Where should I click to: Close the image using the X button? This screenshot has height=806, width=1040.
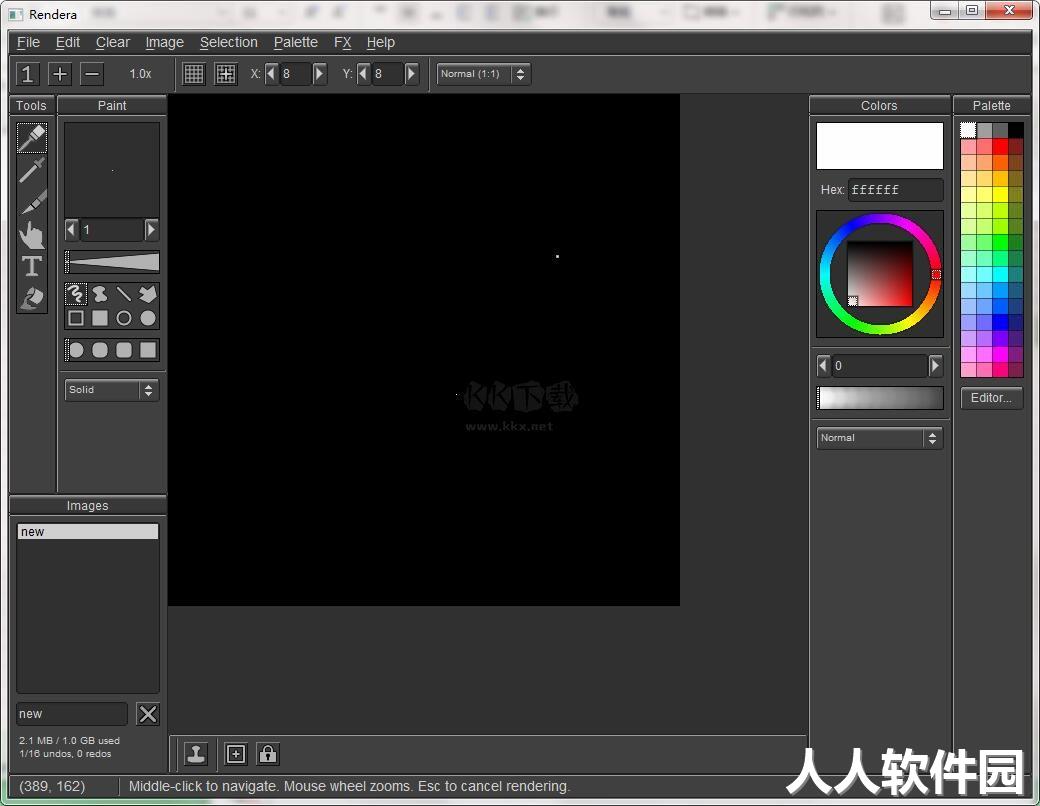click(x=148, y=714)
